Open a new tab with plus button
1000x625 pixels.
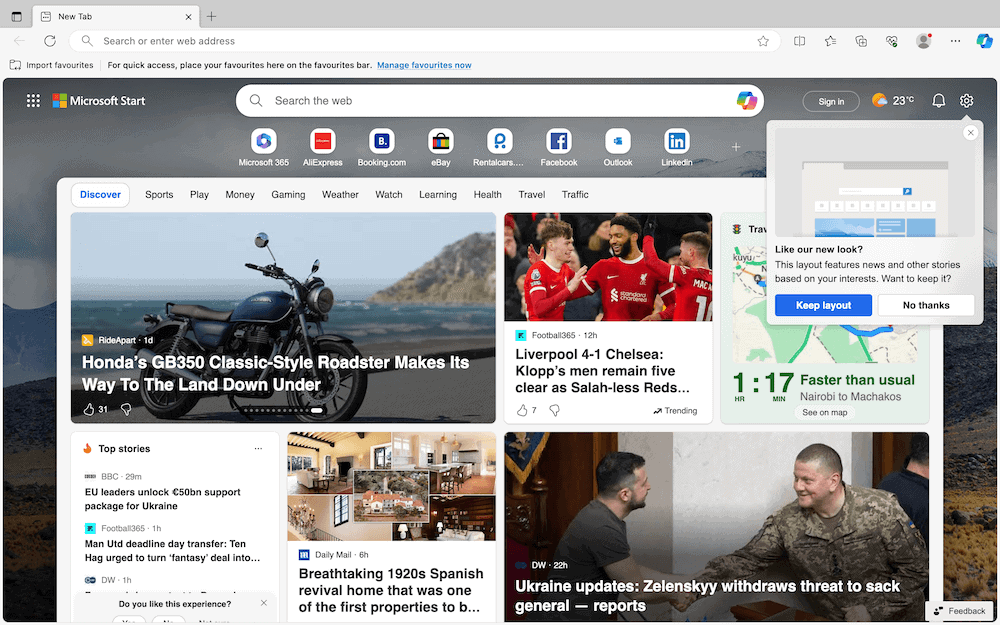212,17
